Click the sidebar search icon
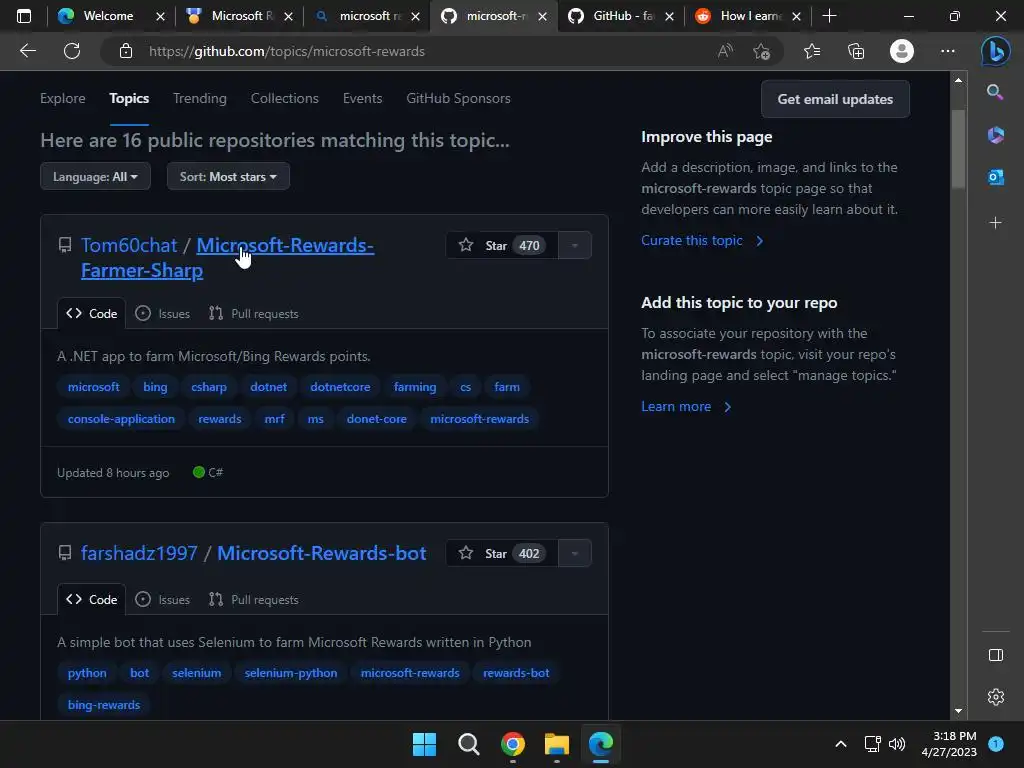The image size is (1024, 768). 995,92
